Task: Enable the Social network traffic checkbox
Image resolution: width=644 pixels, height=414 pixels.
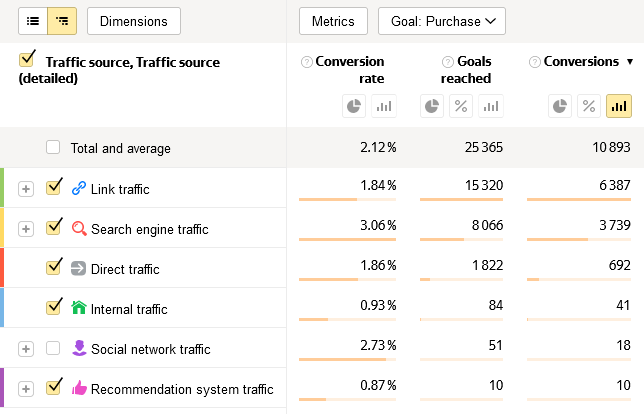Action: 54,348
